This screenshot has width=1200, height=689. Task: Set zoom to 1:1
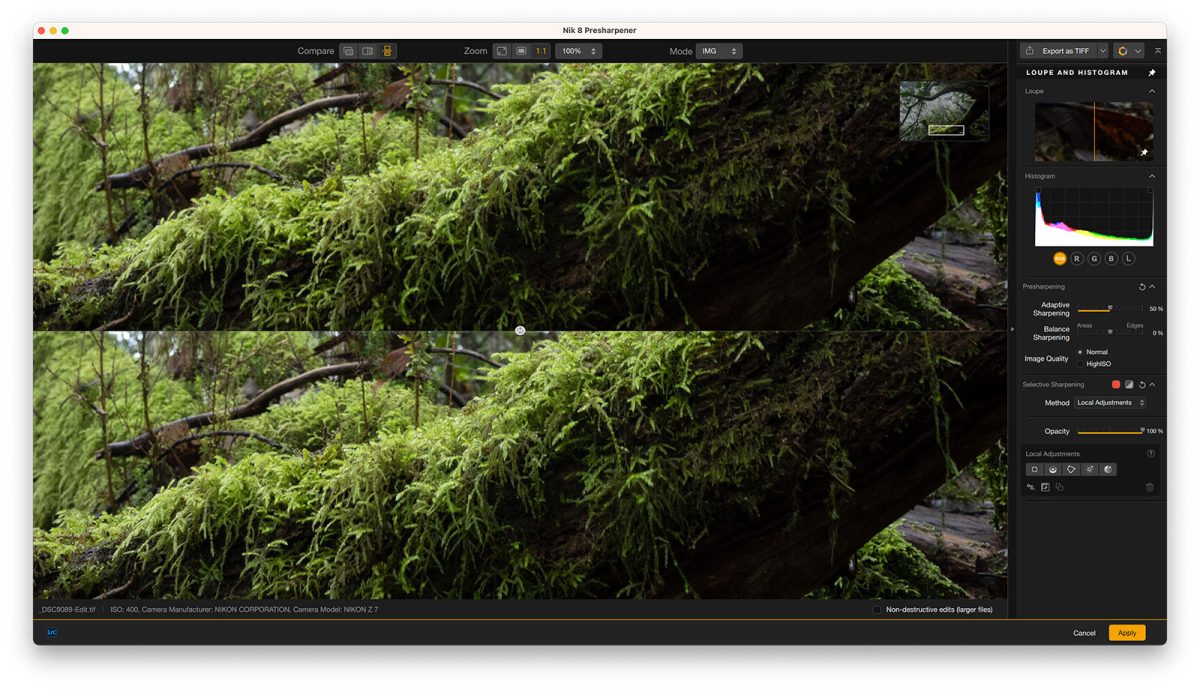coord(541,51)
